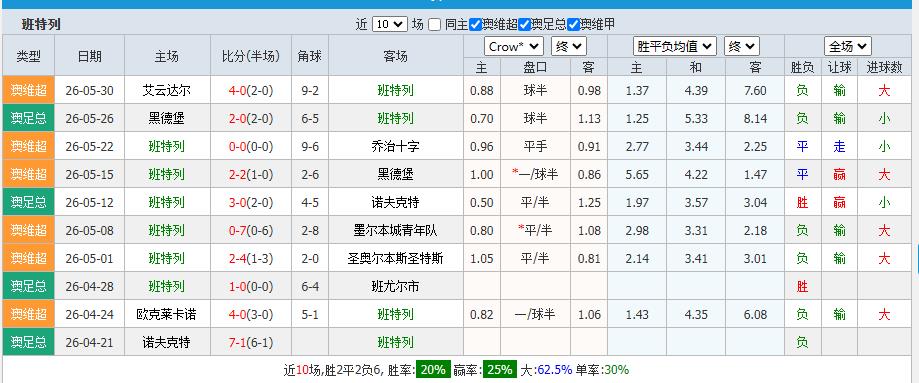Click the corner count 5-1 cell

(309, 315)
